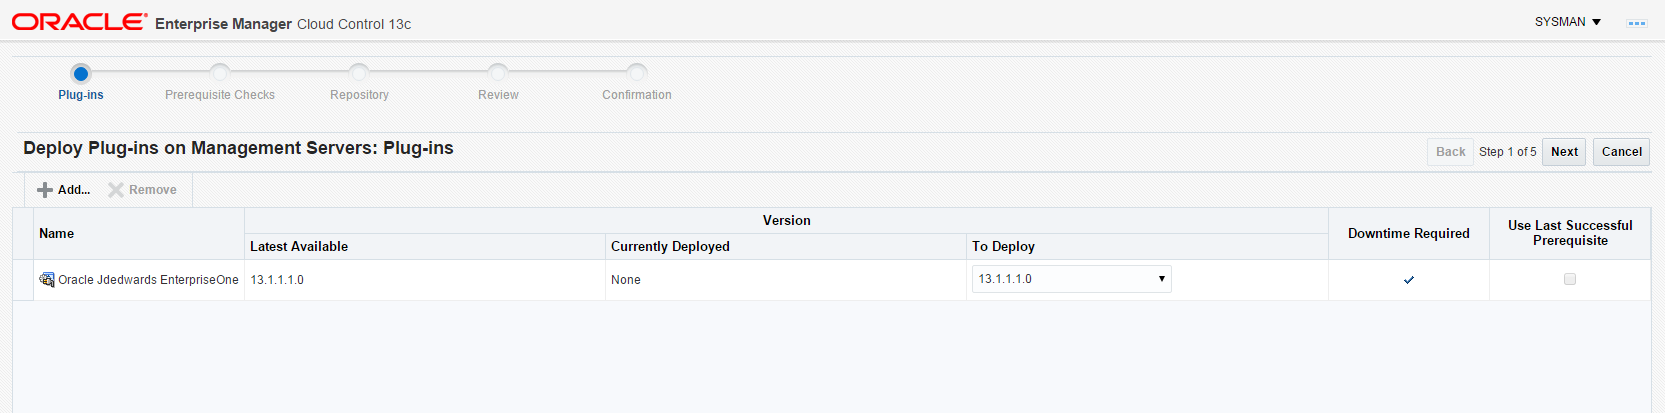Select the Repository step circle
Viewport: 1665px width, 413px height.
tap(359, 73)
